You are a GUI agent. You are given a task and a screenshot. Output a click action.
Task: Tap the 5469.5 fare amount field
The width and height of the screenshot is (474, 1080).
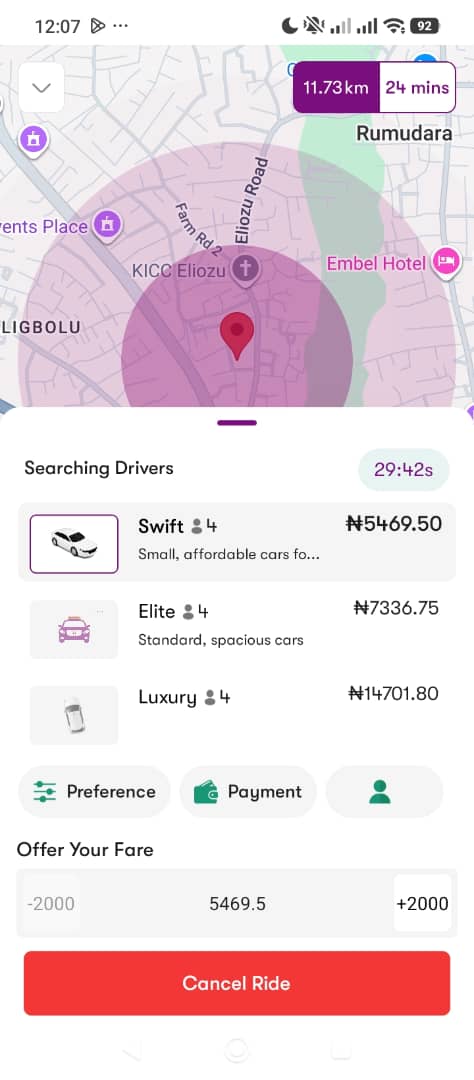pyautogui.click(x=237, y=904)
